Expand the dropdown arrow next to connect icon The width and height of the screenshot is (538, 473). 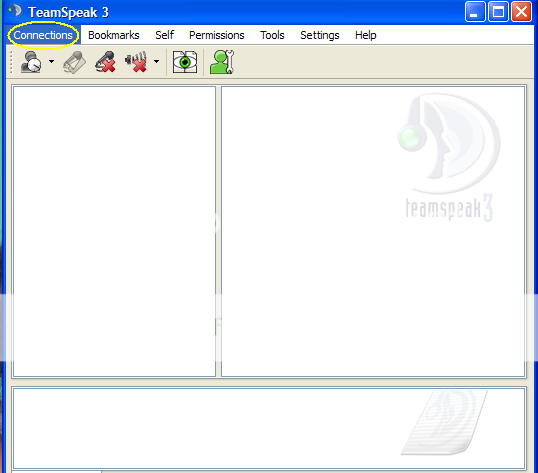[x=51, y=61]
